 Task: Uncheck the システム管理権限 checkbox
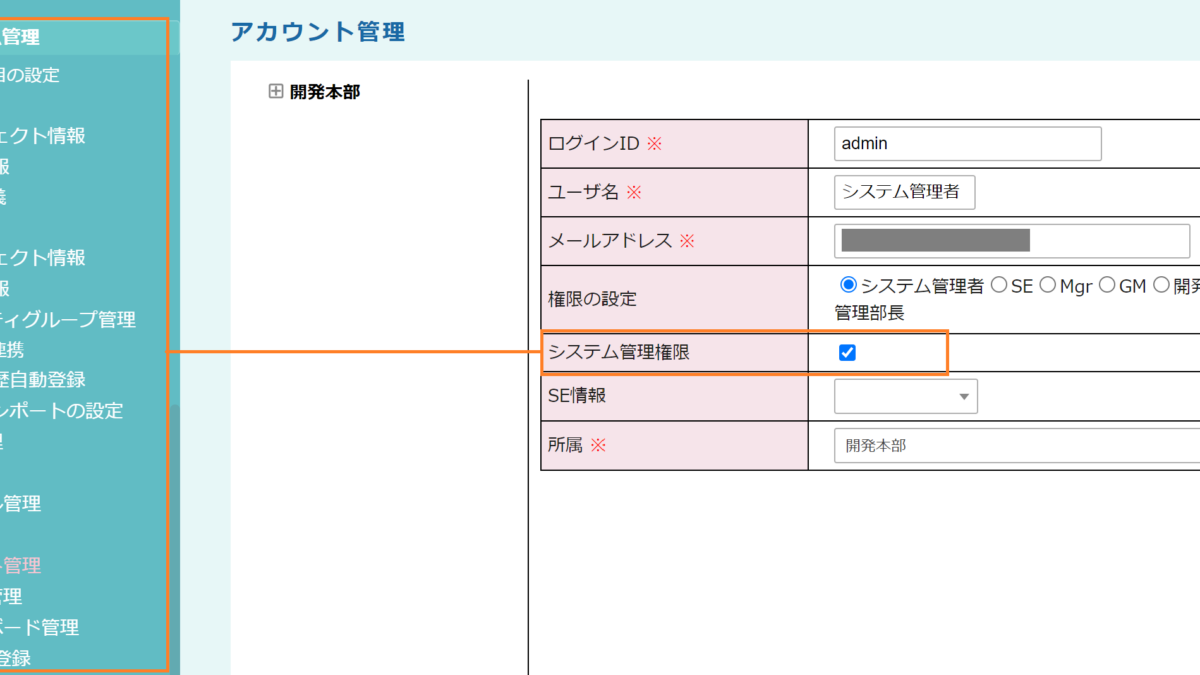[x=847, y=352]
